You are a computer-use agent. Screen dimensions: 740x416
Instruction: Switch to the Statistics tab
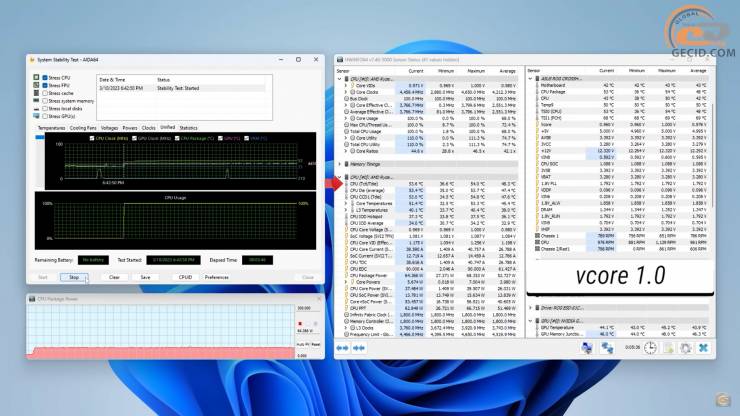click(188, 128)
